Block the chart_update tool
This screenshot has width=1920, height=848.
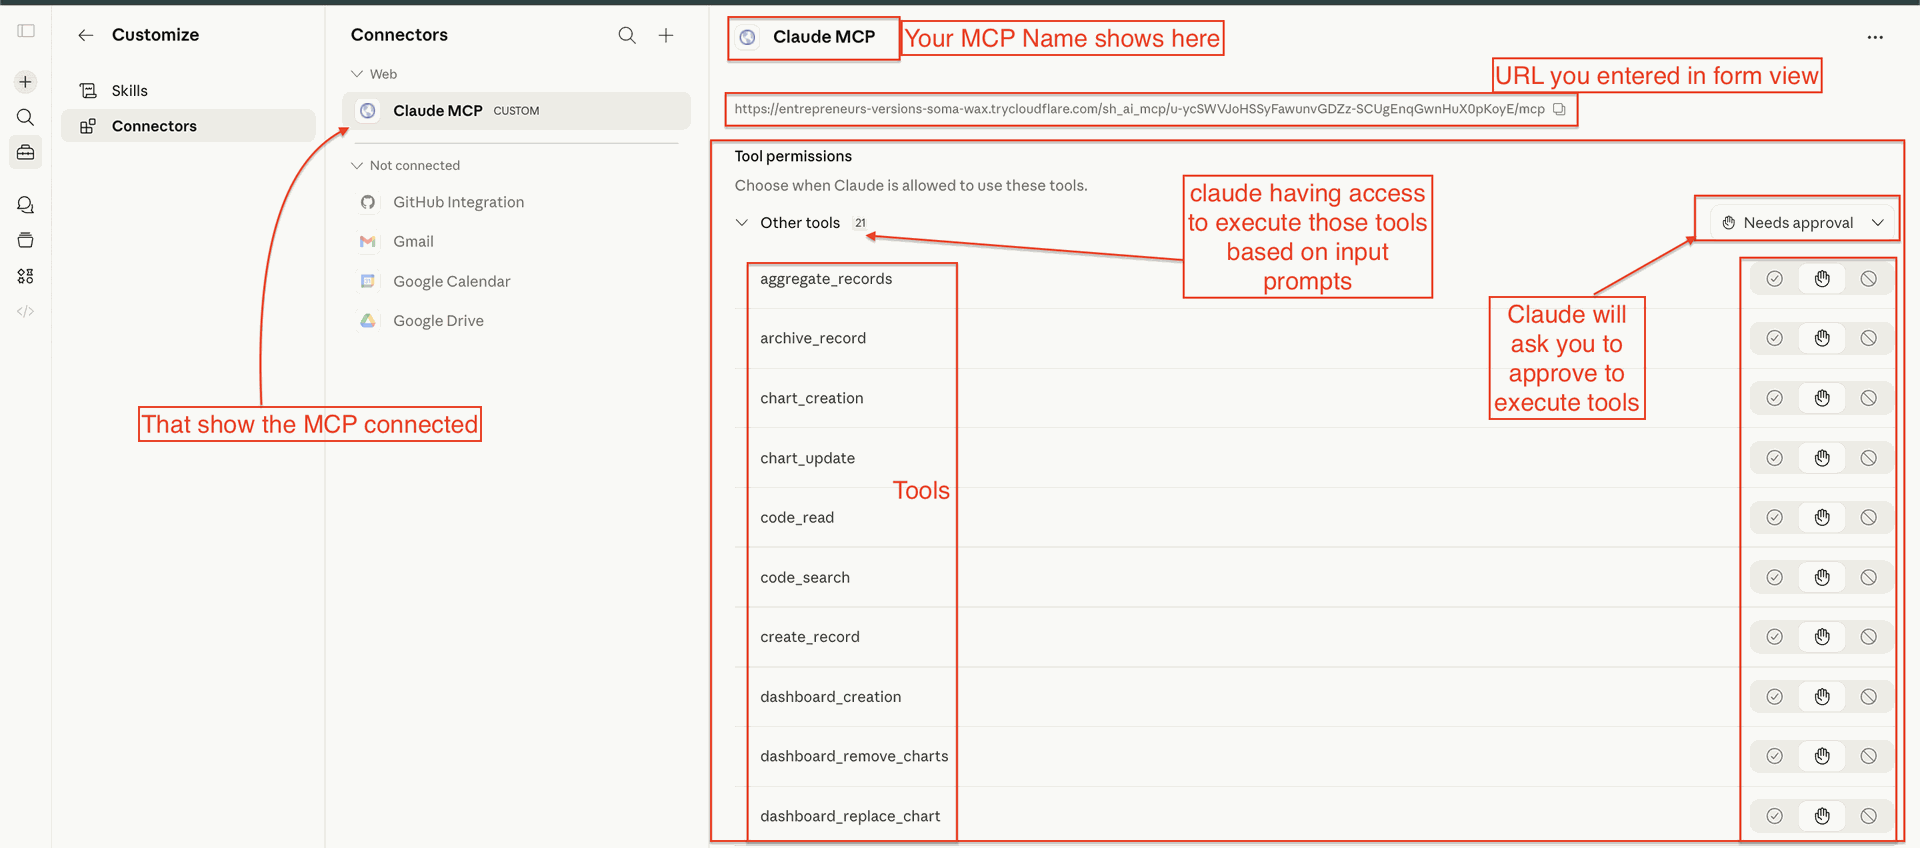tap(1868, 458)
